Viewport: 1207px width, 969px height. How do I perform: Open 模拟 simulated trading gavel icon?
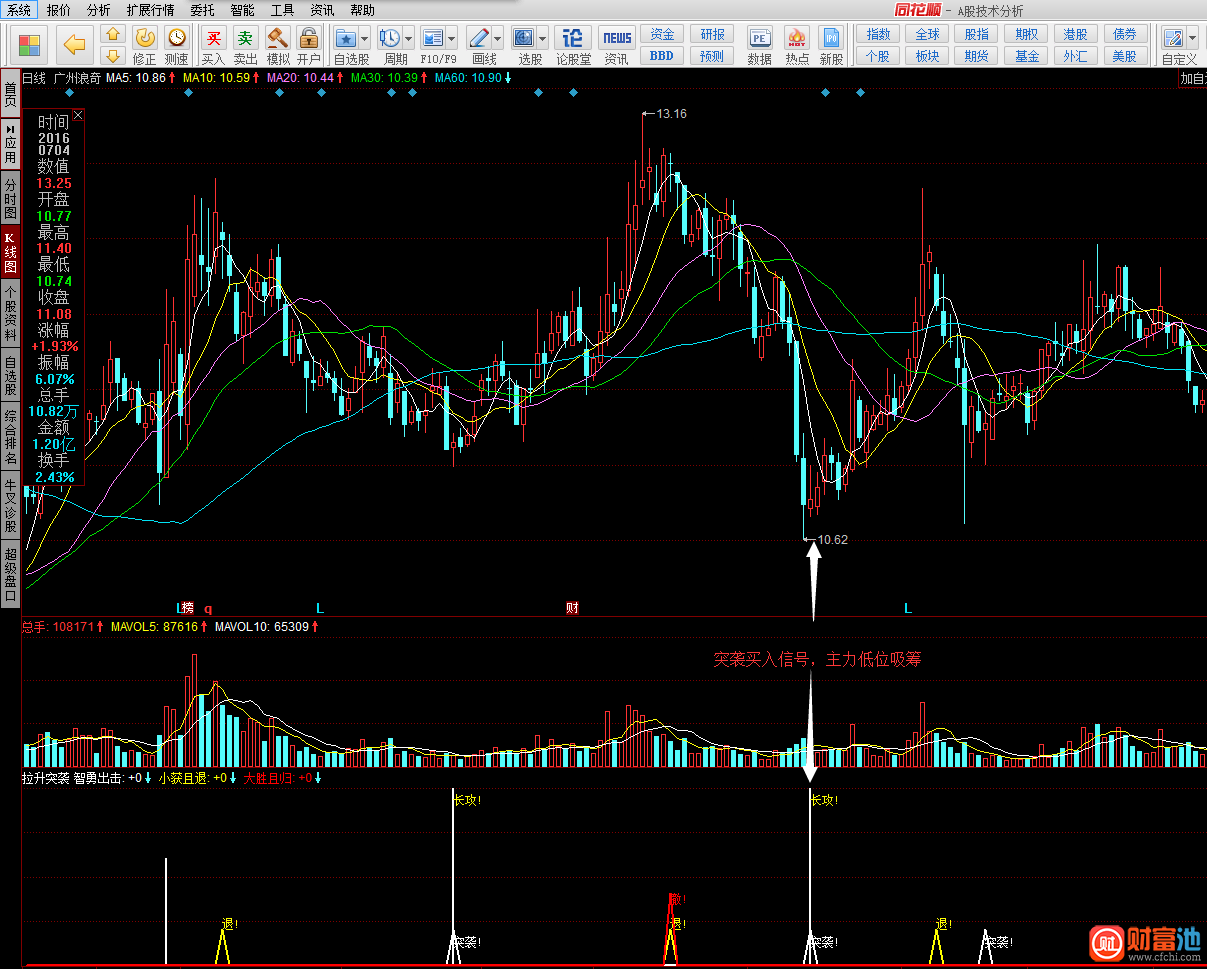[277, 38]
